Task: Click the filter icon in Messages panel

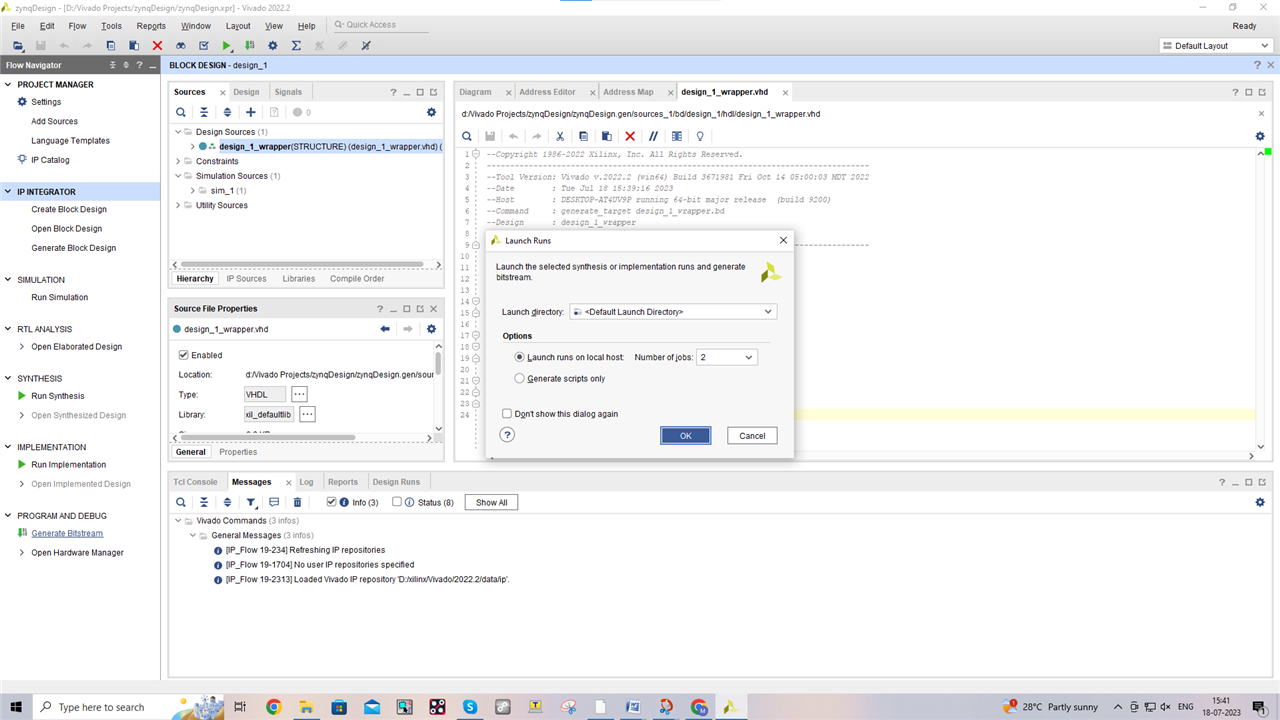Action: [251, 502]
